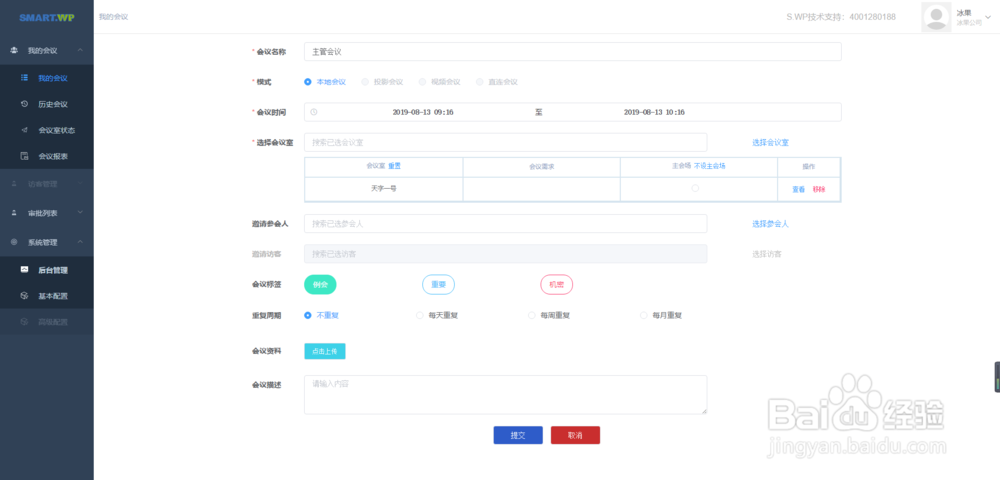The image size is (1000, 480).
Task: Click the 搜索已选参会人 search field
Action: (x=506, y=224)
